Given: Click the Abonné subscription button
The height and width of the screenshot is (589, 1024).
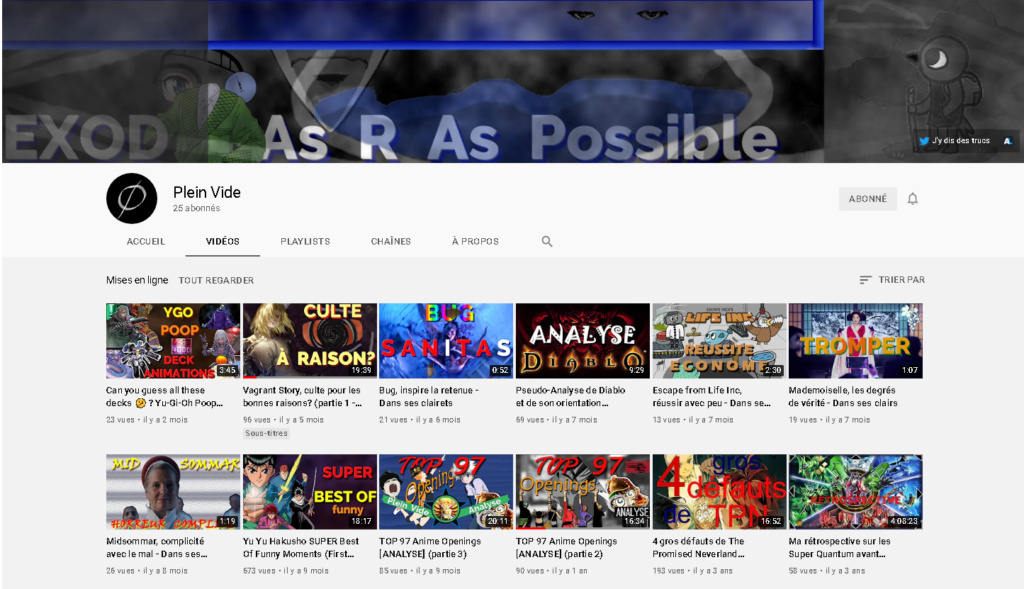Looking at the screenshot, I should (x=867, y=199).
